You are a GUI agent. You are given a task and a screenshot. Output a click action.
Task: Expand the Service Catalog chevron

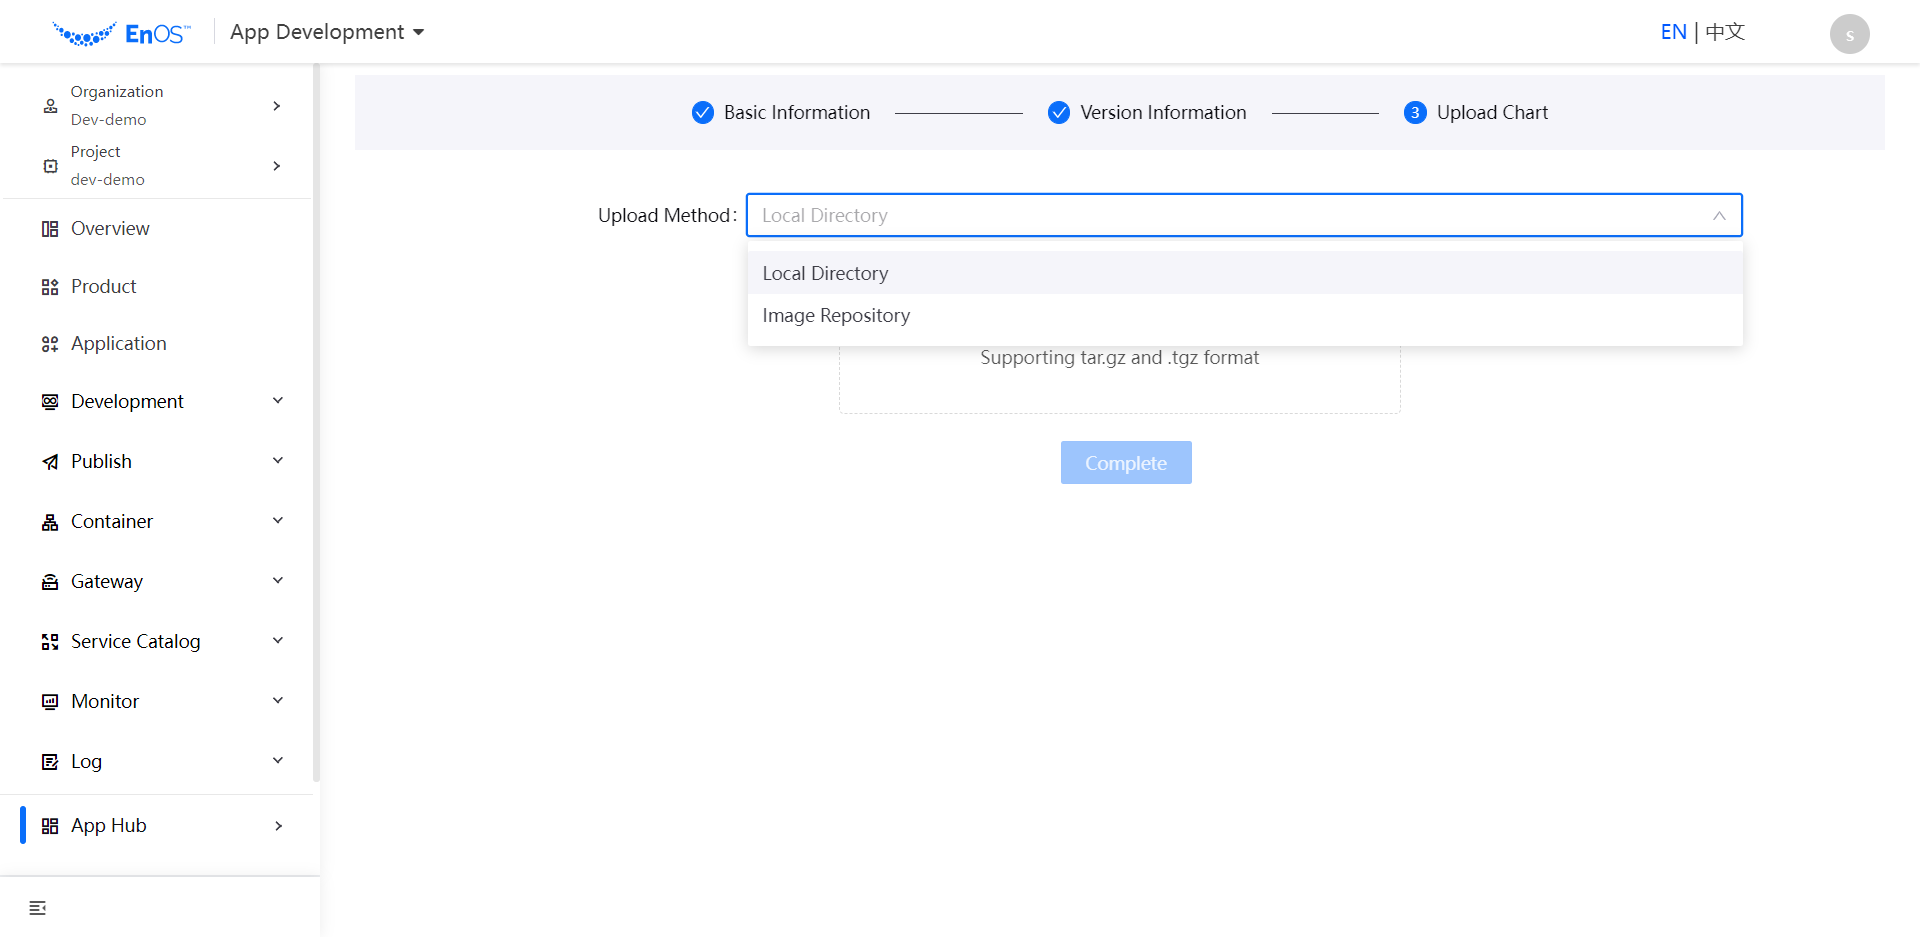[278, 641]
